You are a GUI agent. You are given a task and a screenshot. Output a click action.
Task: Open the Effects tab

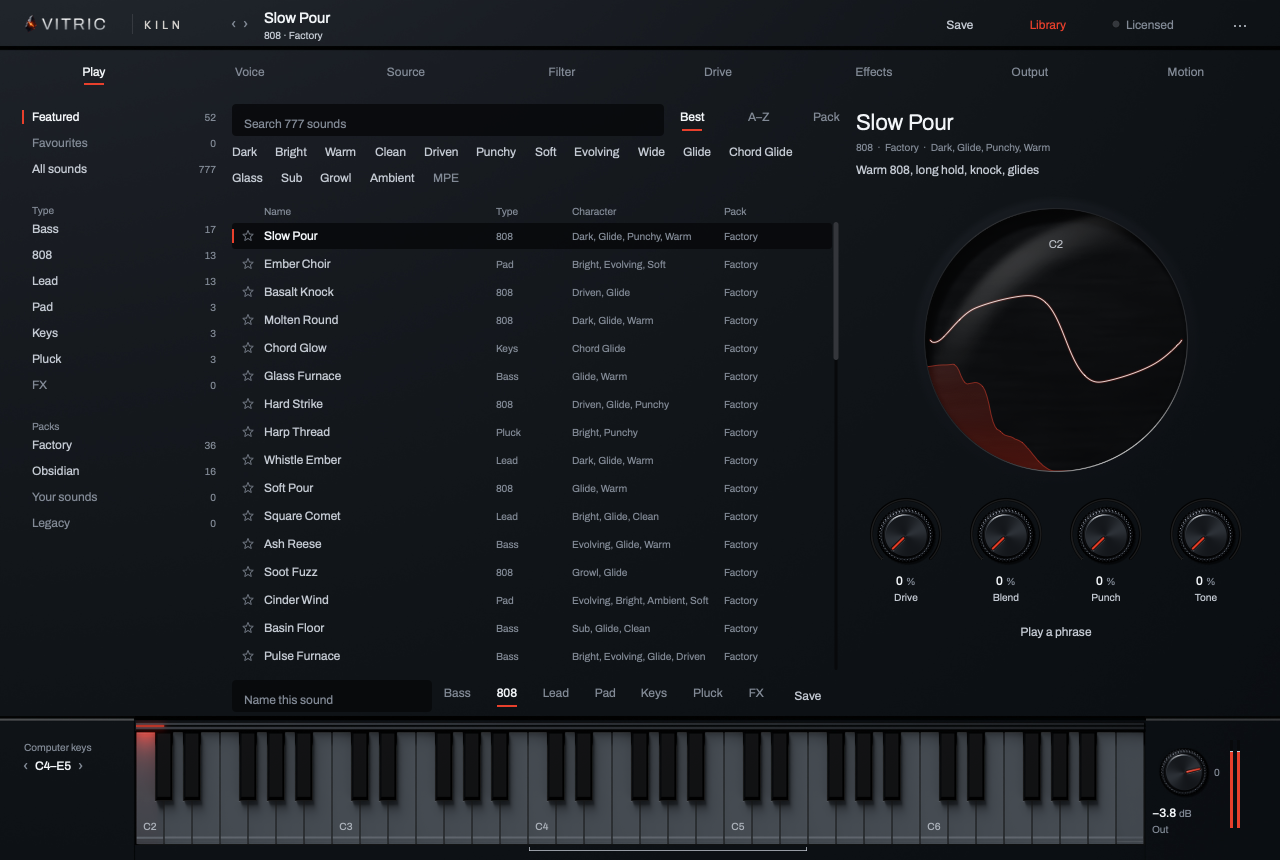(874, 72)
